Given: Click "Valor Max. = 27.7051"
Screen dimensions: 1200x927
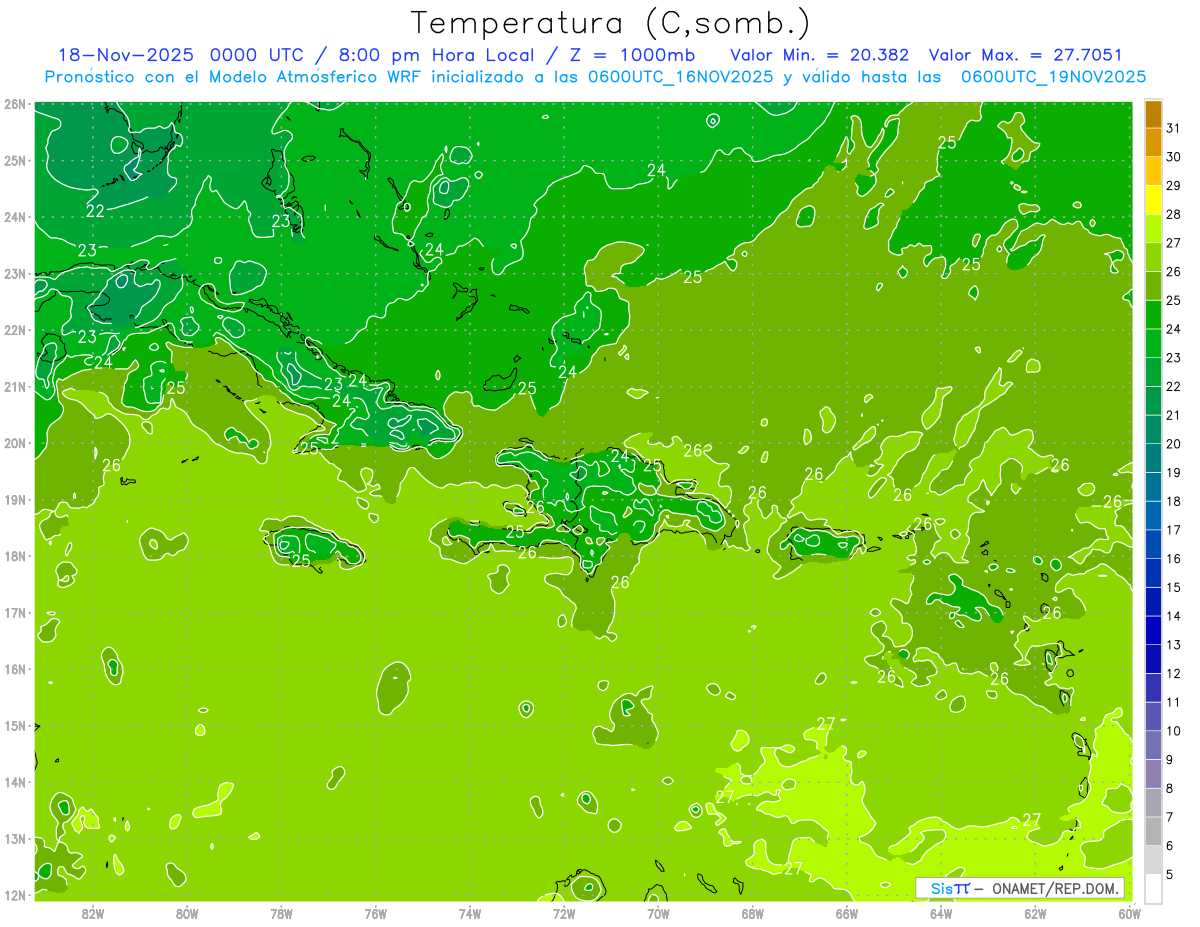Looking at the screenshot, I should (1024, 55).
